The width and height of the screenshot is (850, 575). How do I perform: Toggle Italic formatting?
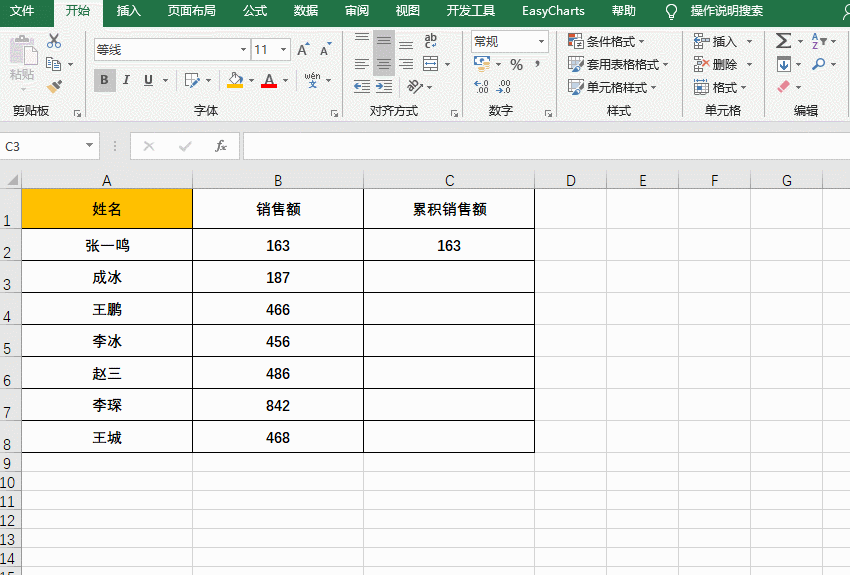coord(126,80)
